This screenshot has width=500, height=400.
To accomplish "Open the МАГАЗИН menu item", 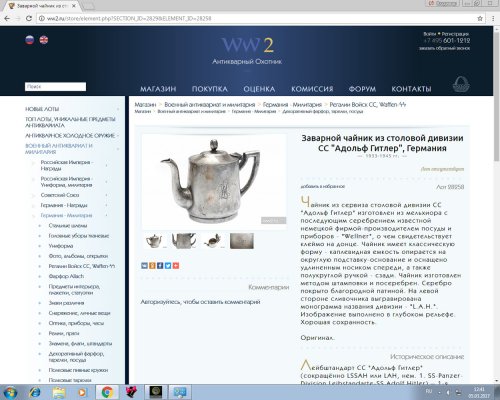I will click(x=158, y=89).
